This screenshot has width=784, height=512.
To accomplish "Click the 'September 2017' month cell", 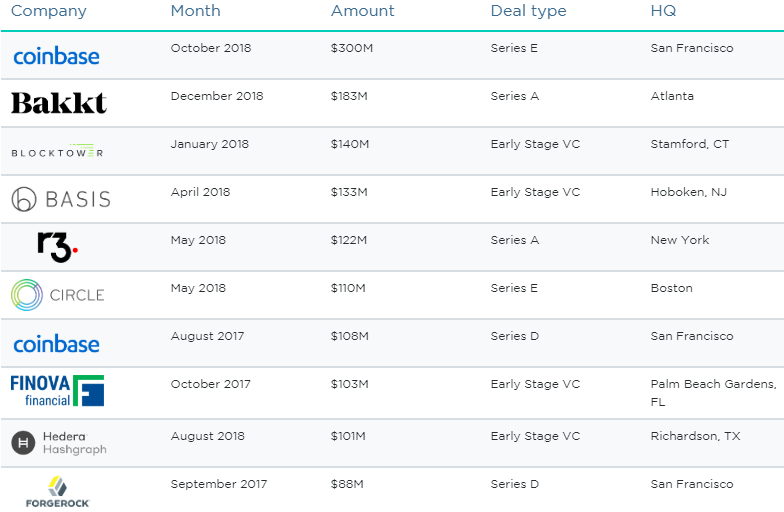I will click(218, 484).
